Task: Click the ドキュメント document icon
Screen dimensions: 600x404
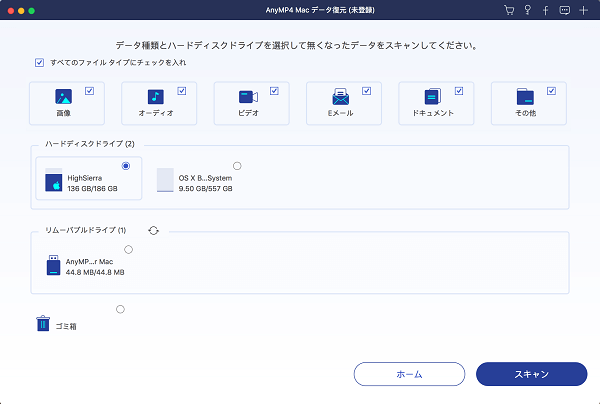Action: tap(433, 96)
